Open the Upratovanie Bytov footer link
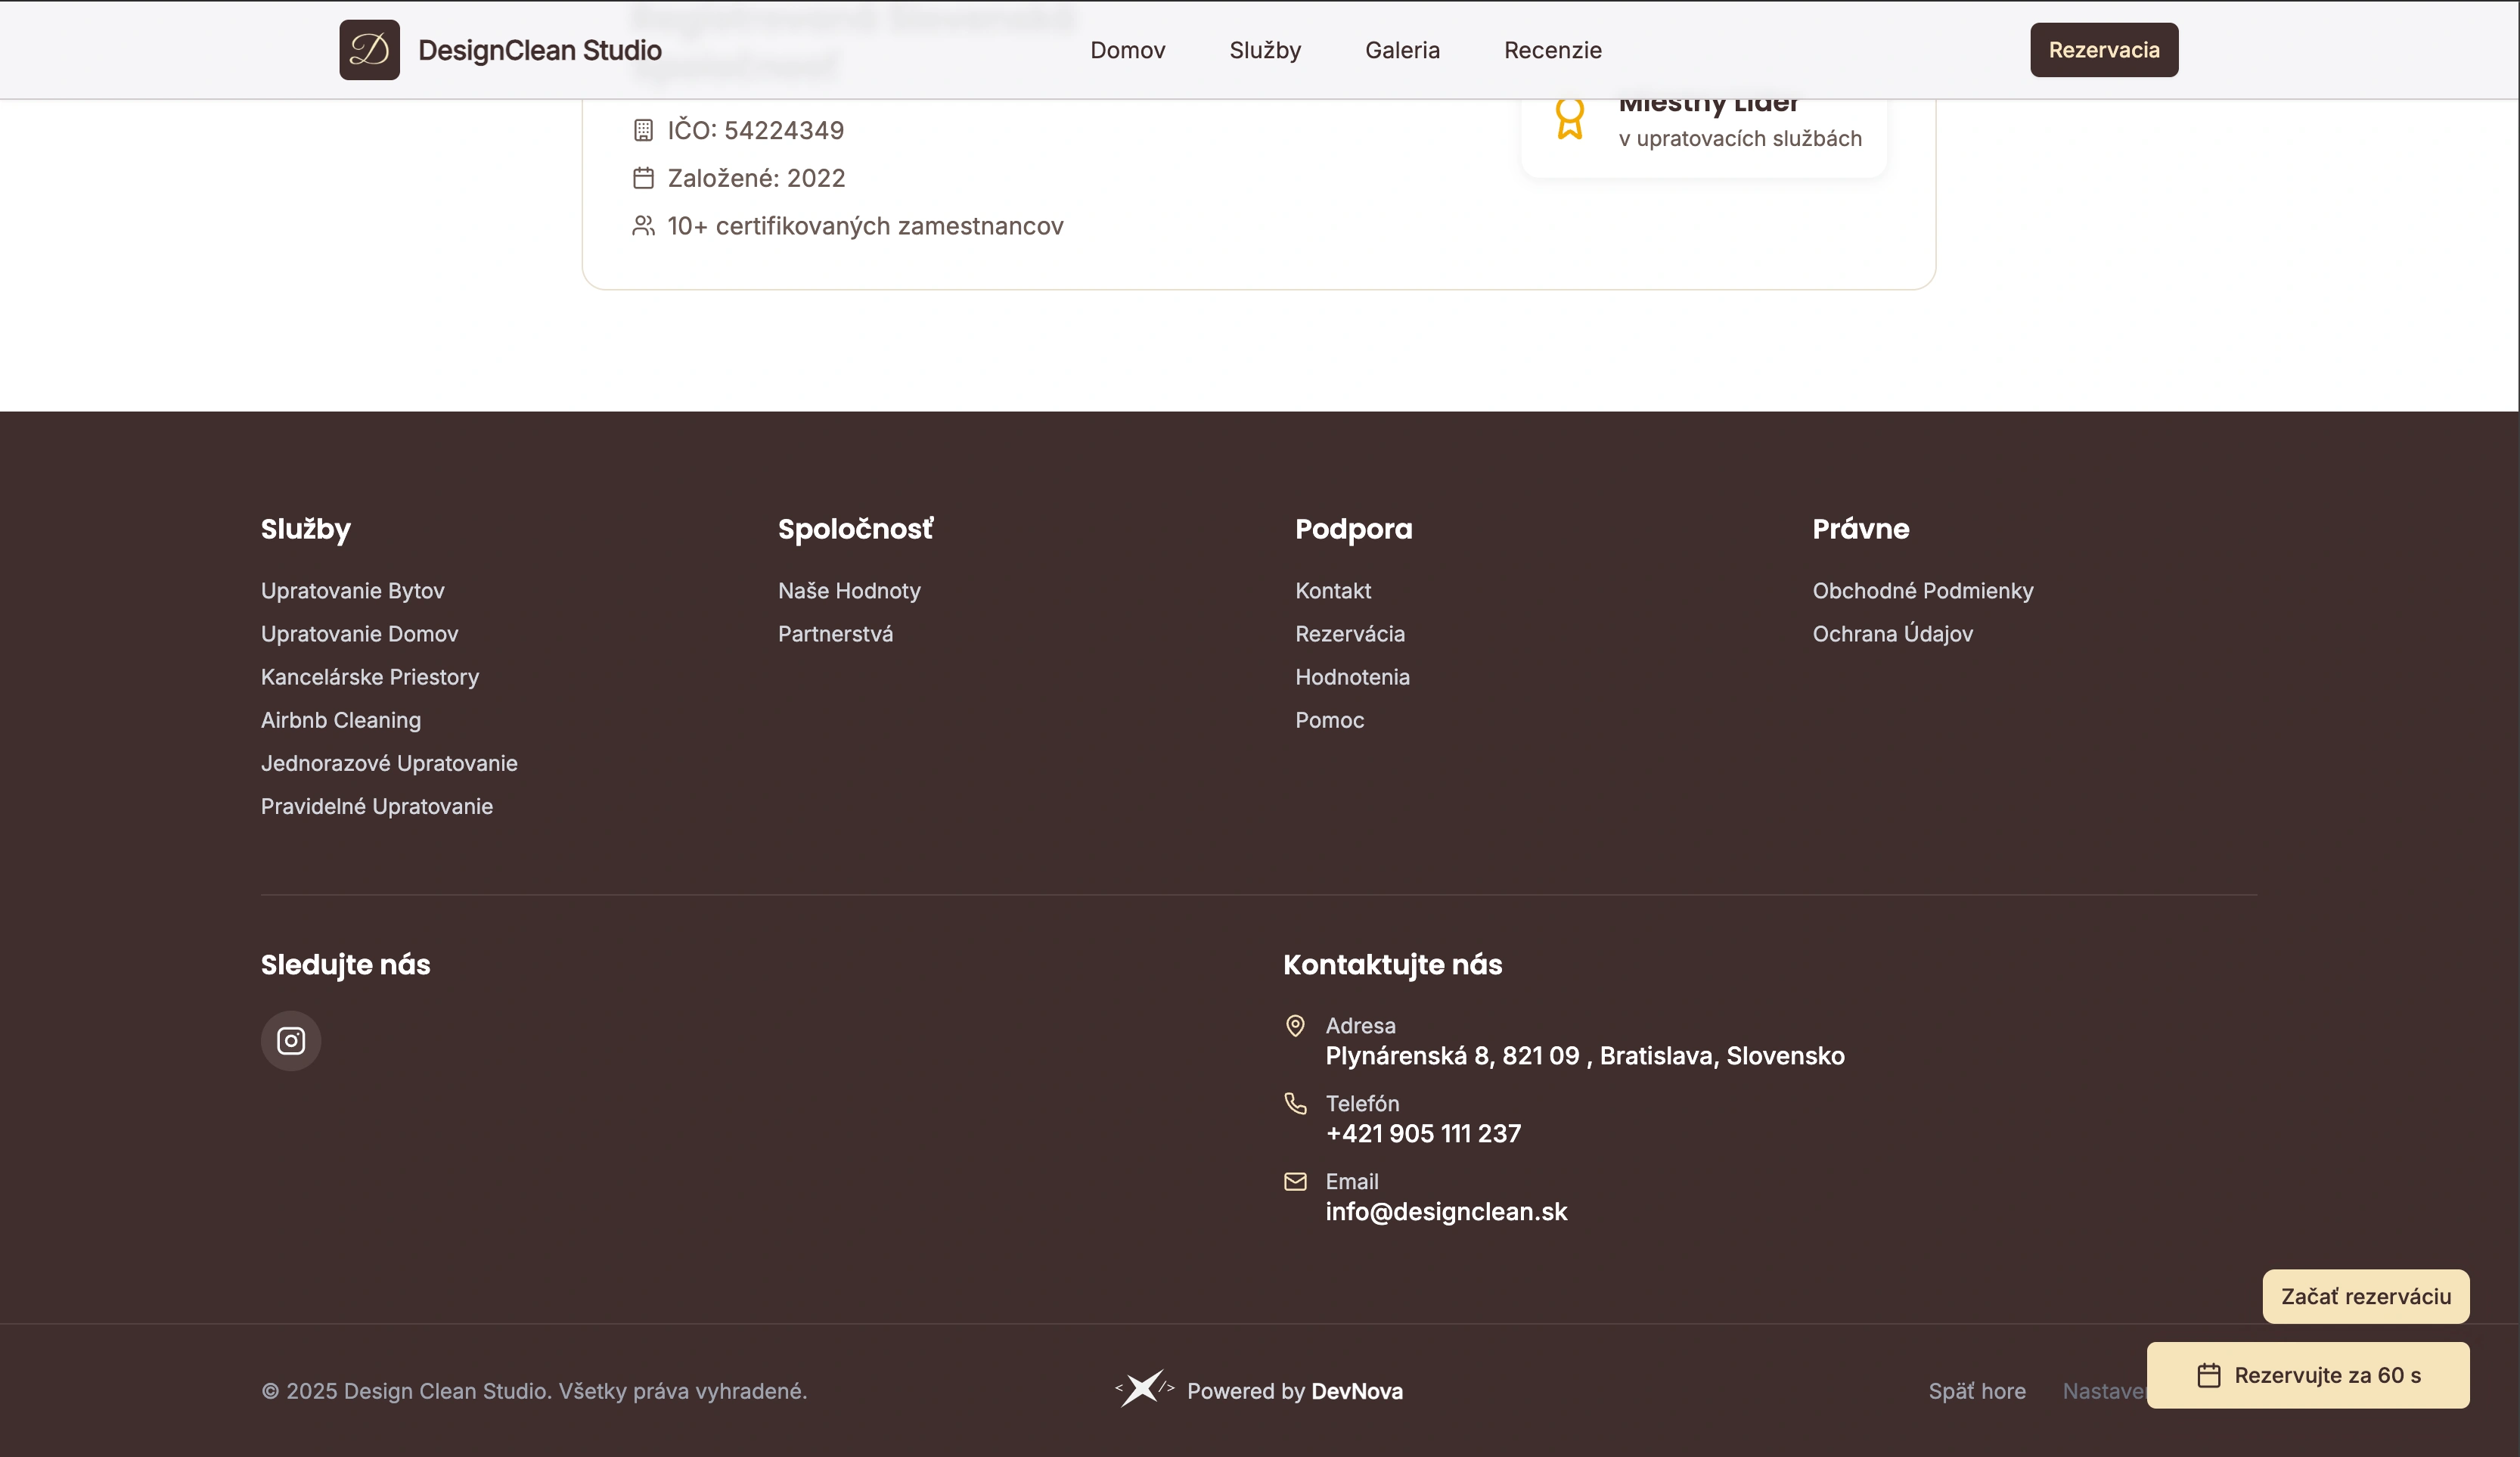The height and width of the screenshot is (1457, 2520). pyautogui.click(x=352, y=591)
